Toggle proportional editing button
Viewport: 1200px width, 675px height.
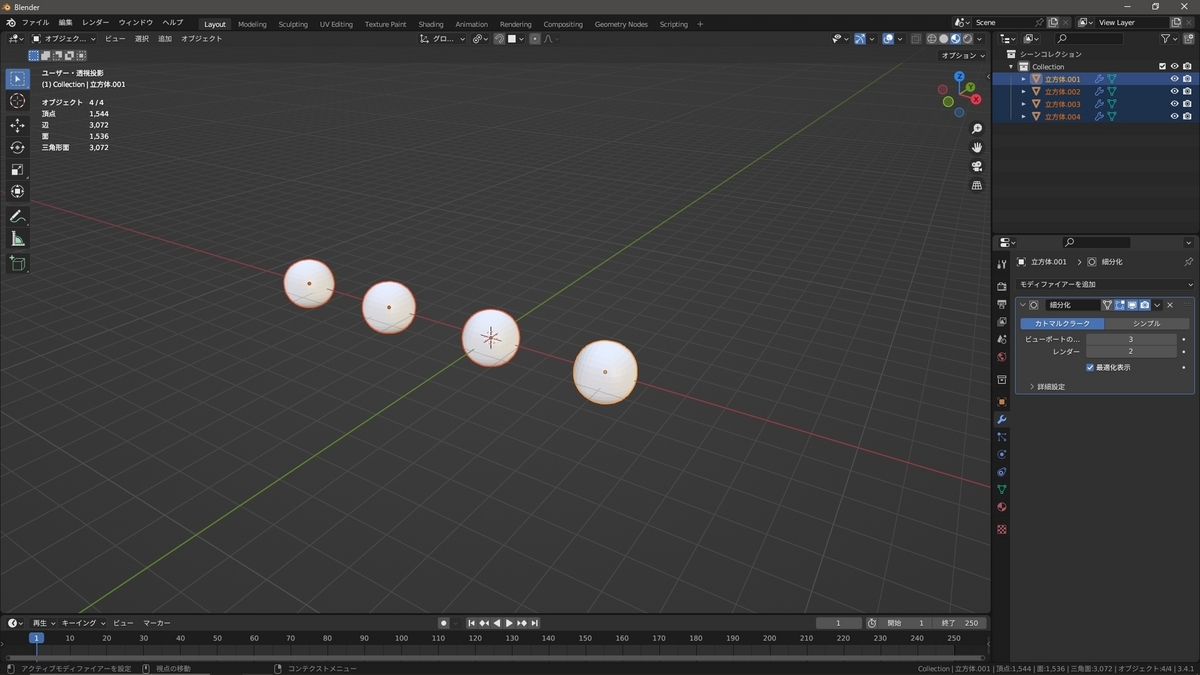point(535,39)
